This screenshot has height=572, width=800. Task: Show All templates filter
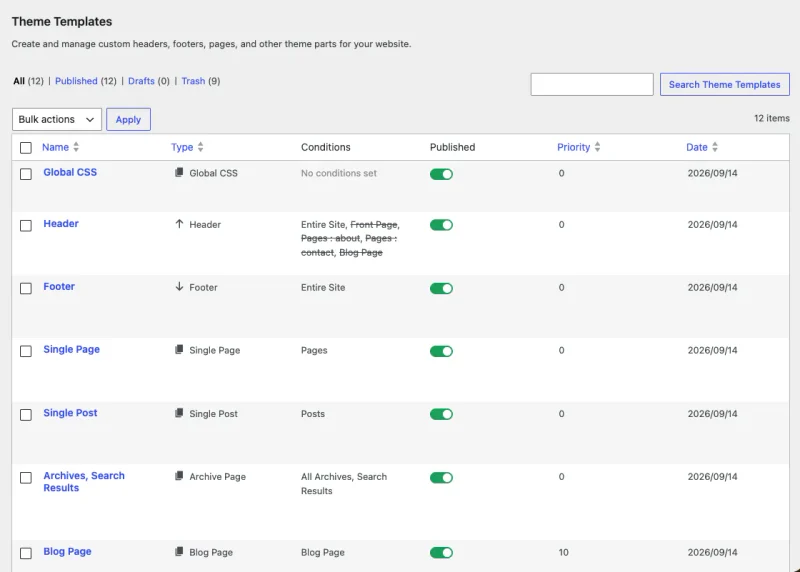click(19, 81)
